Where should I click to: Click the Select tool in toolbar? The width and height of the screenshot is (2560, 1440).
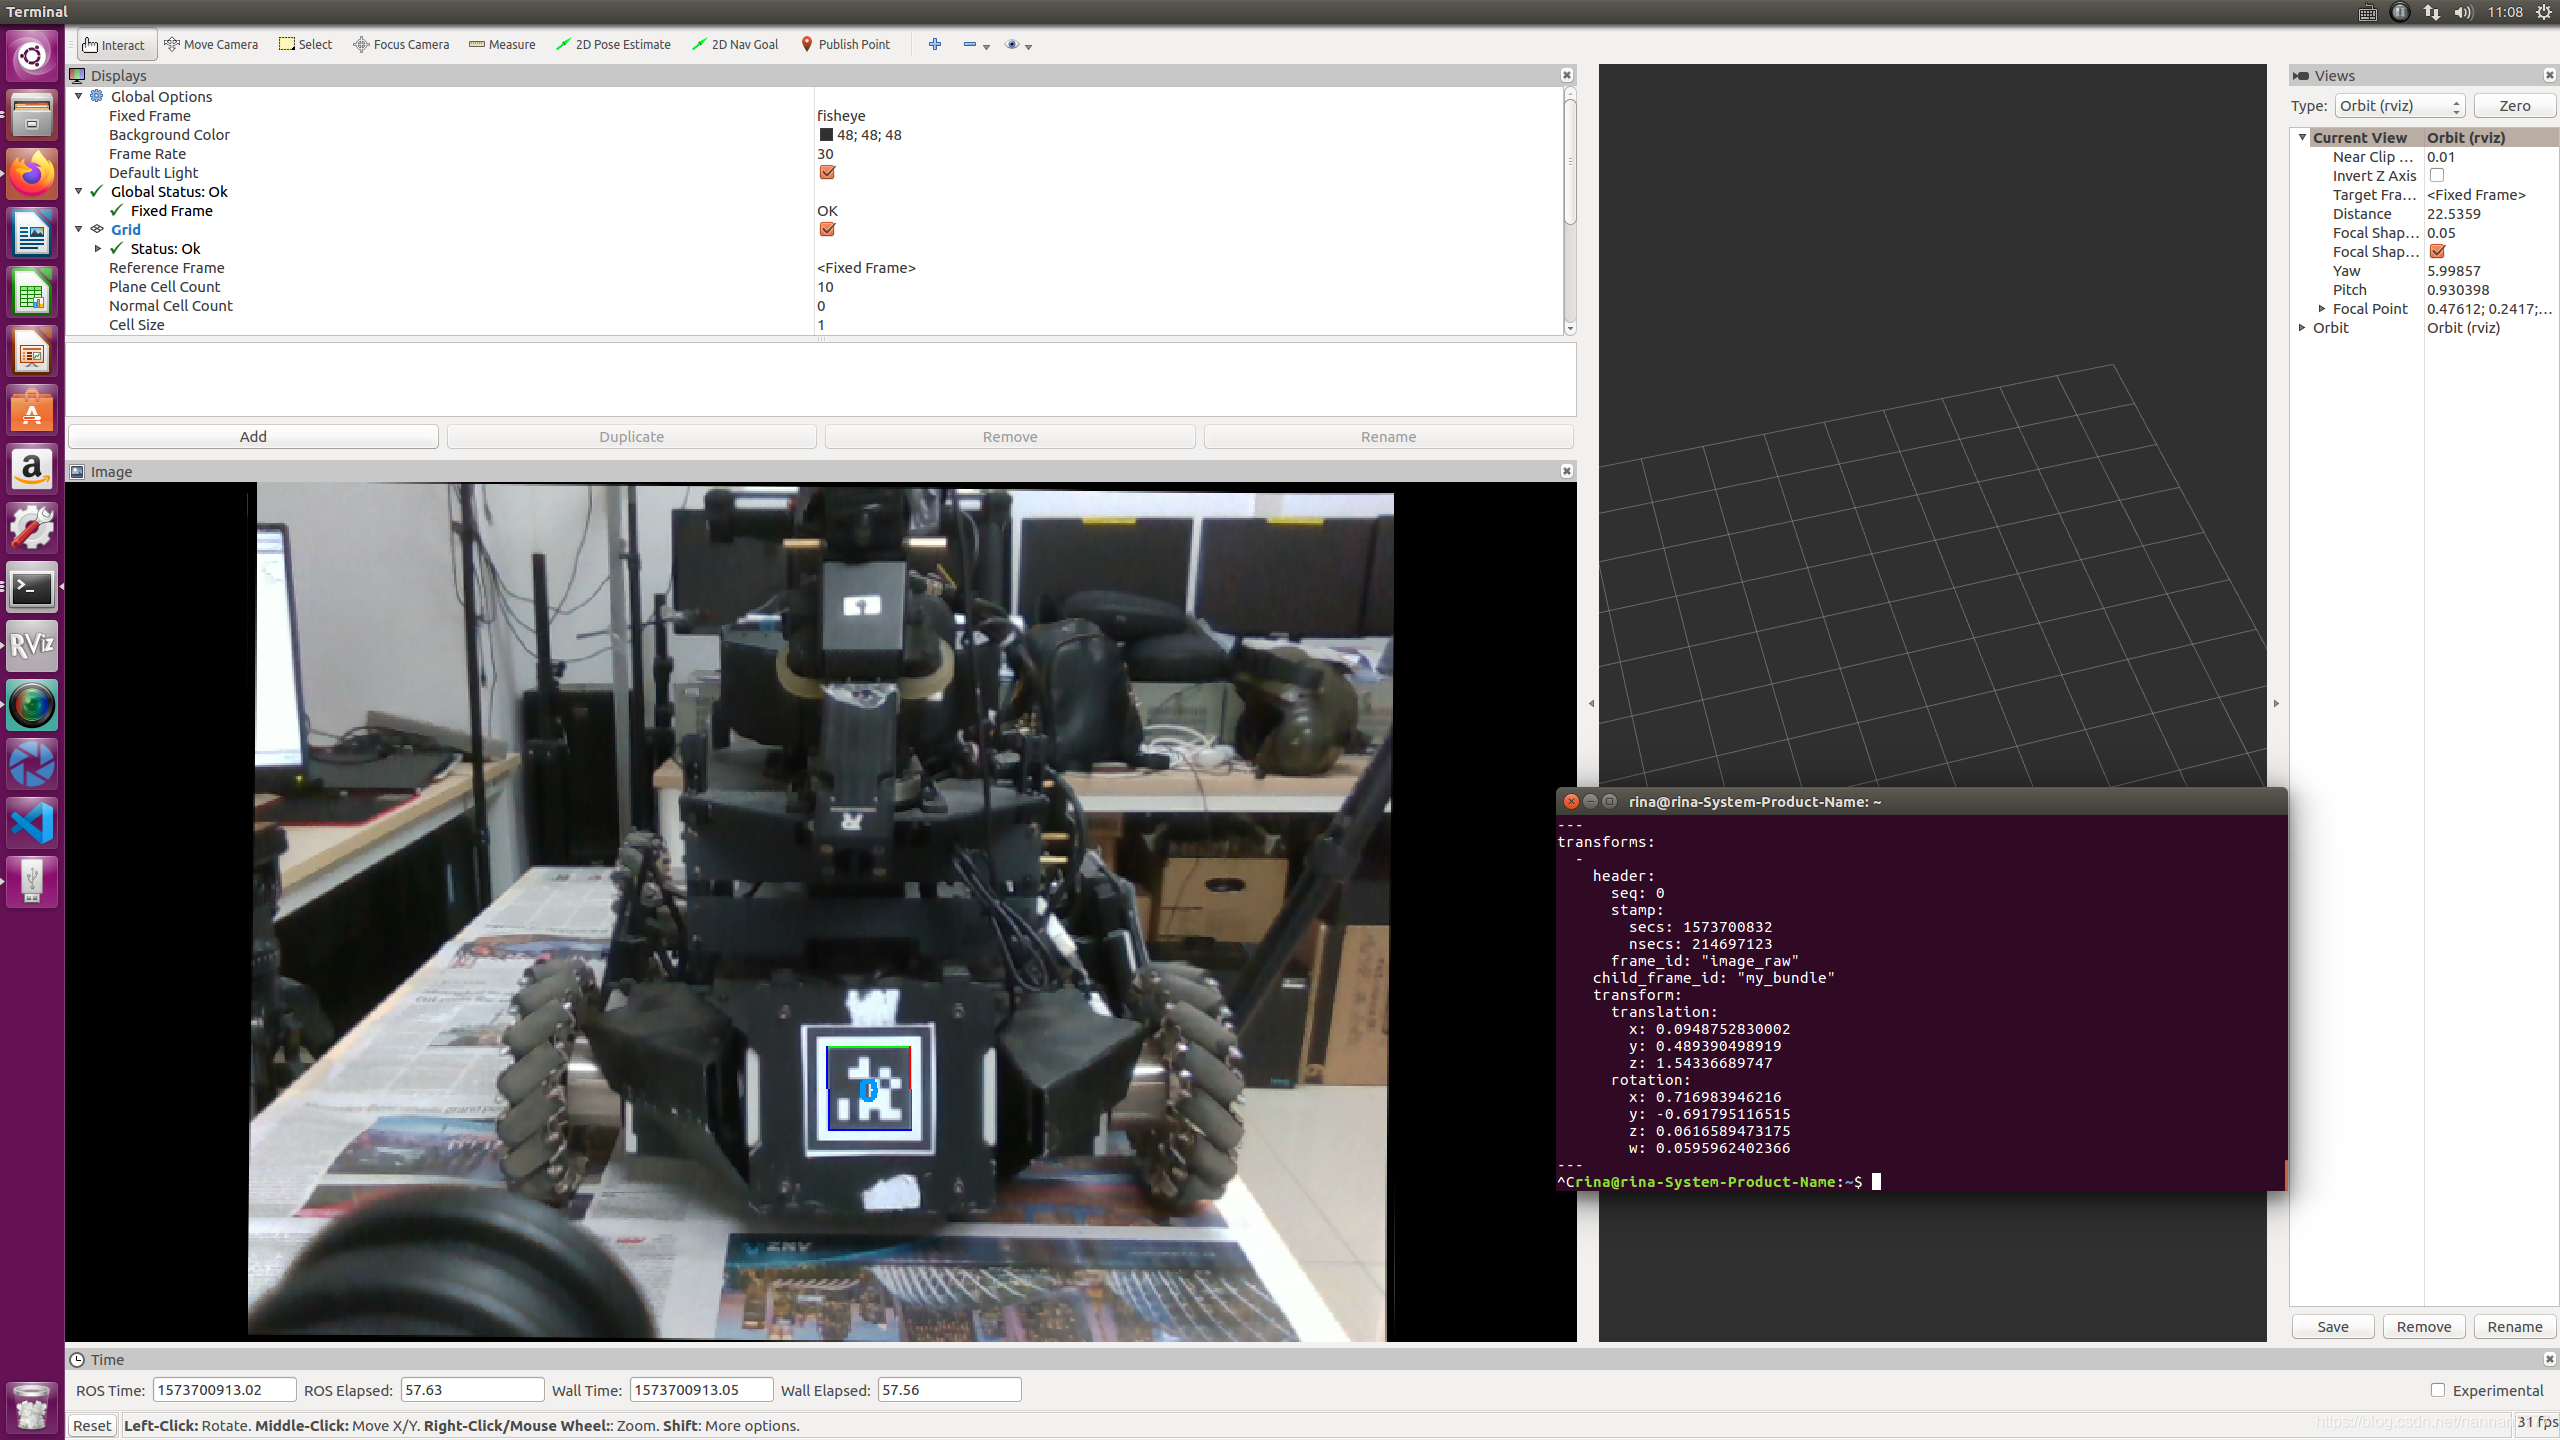pyautogui.click(x=305, y=44)
